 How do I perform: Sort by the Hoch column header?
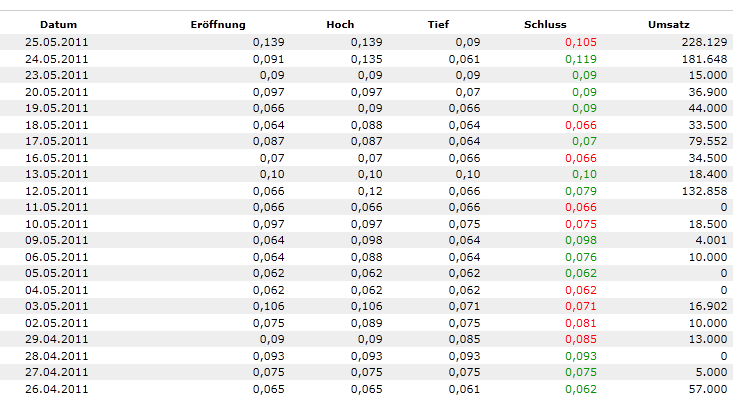[340, 24]
